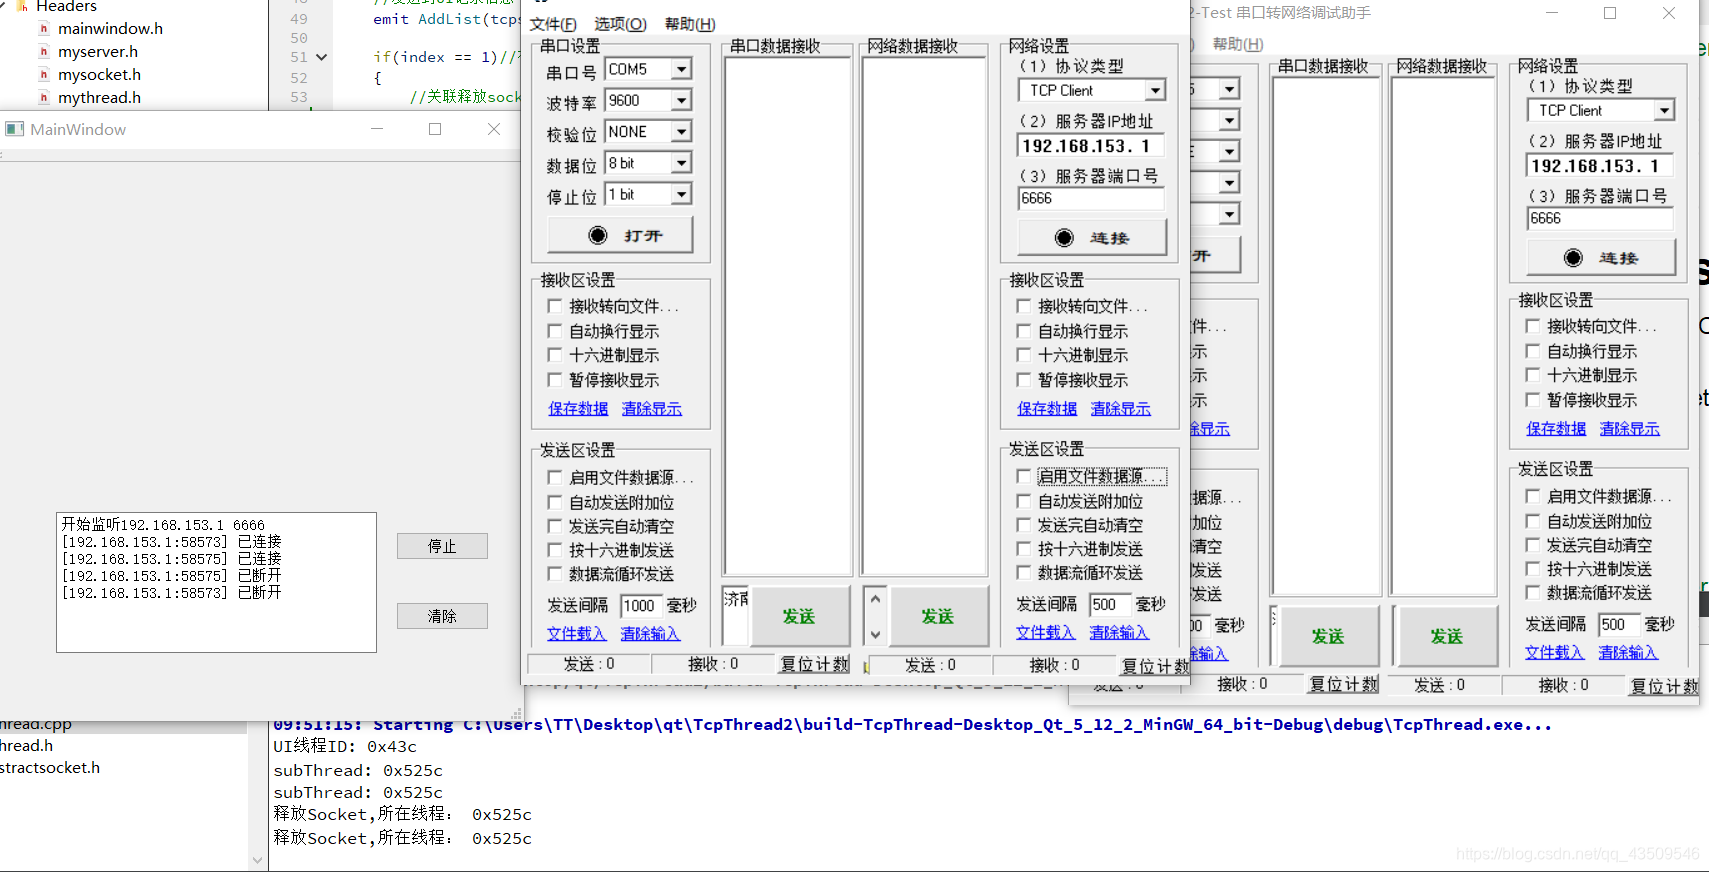Open TCP Client protocol dropdown in right back window
The image size is (1709, 872).
(x=1664, y=110)
